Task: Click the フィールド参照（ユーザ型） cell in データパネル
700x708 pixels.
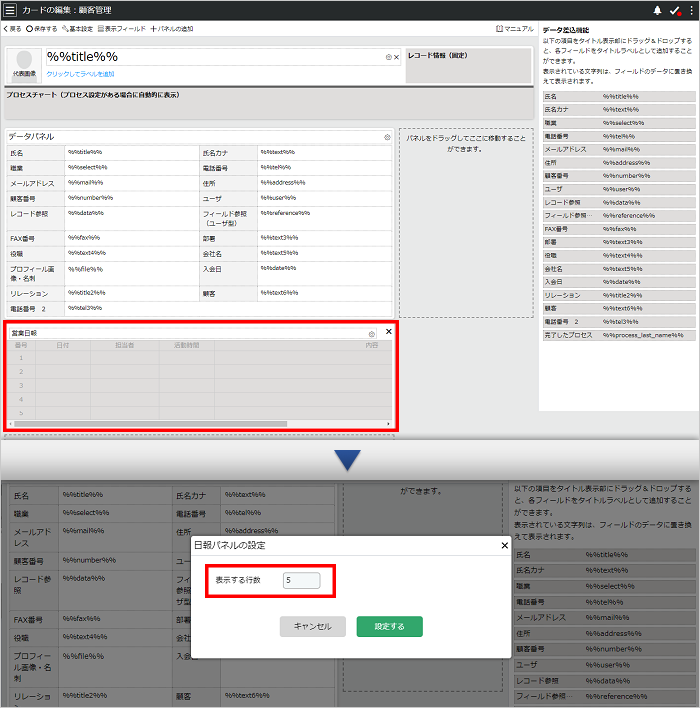Action: pyautogui.click(x=229, y=219)
